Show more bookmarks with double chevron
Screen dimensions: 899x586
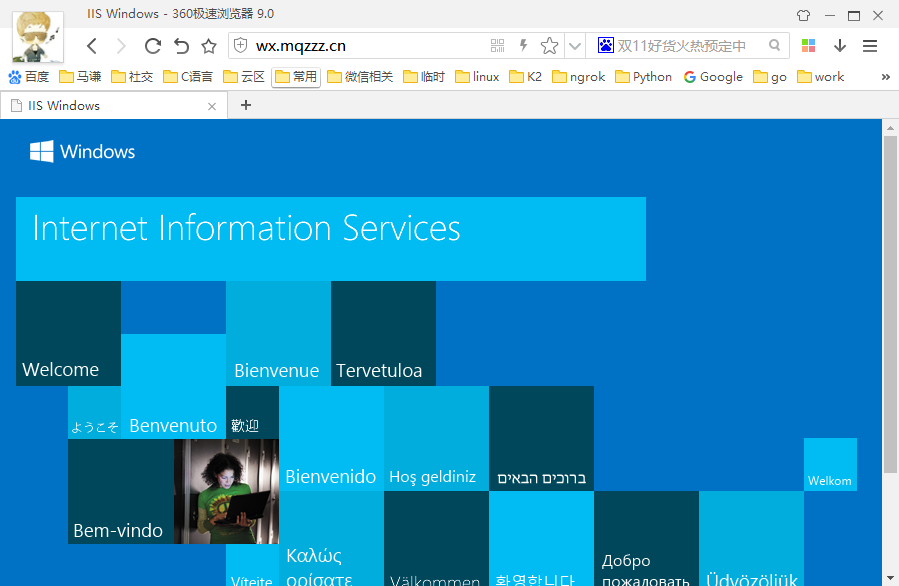pos(885,77)
